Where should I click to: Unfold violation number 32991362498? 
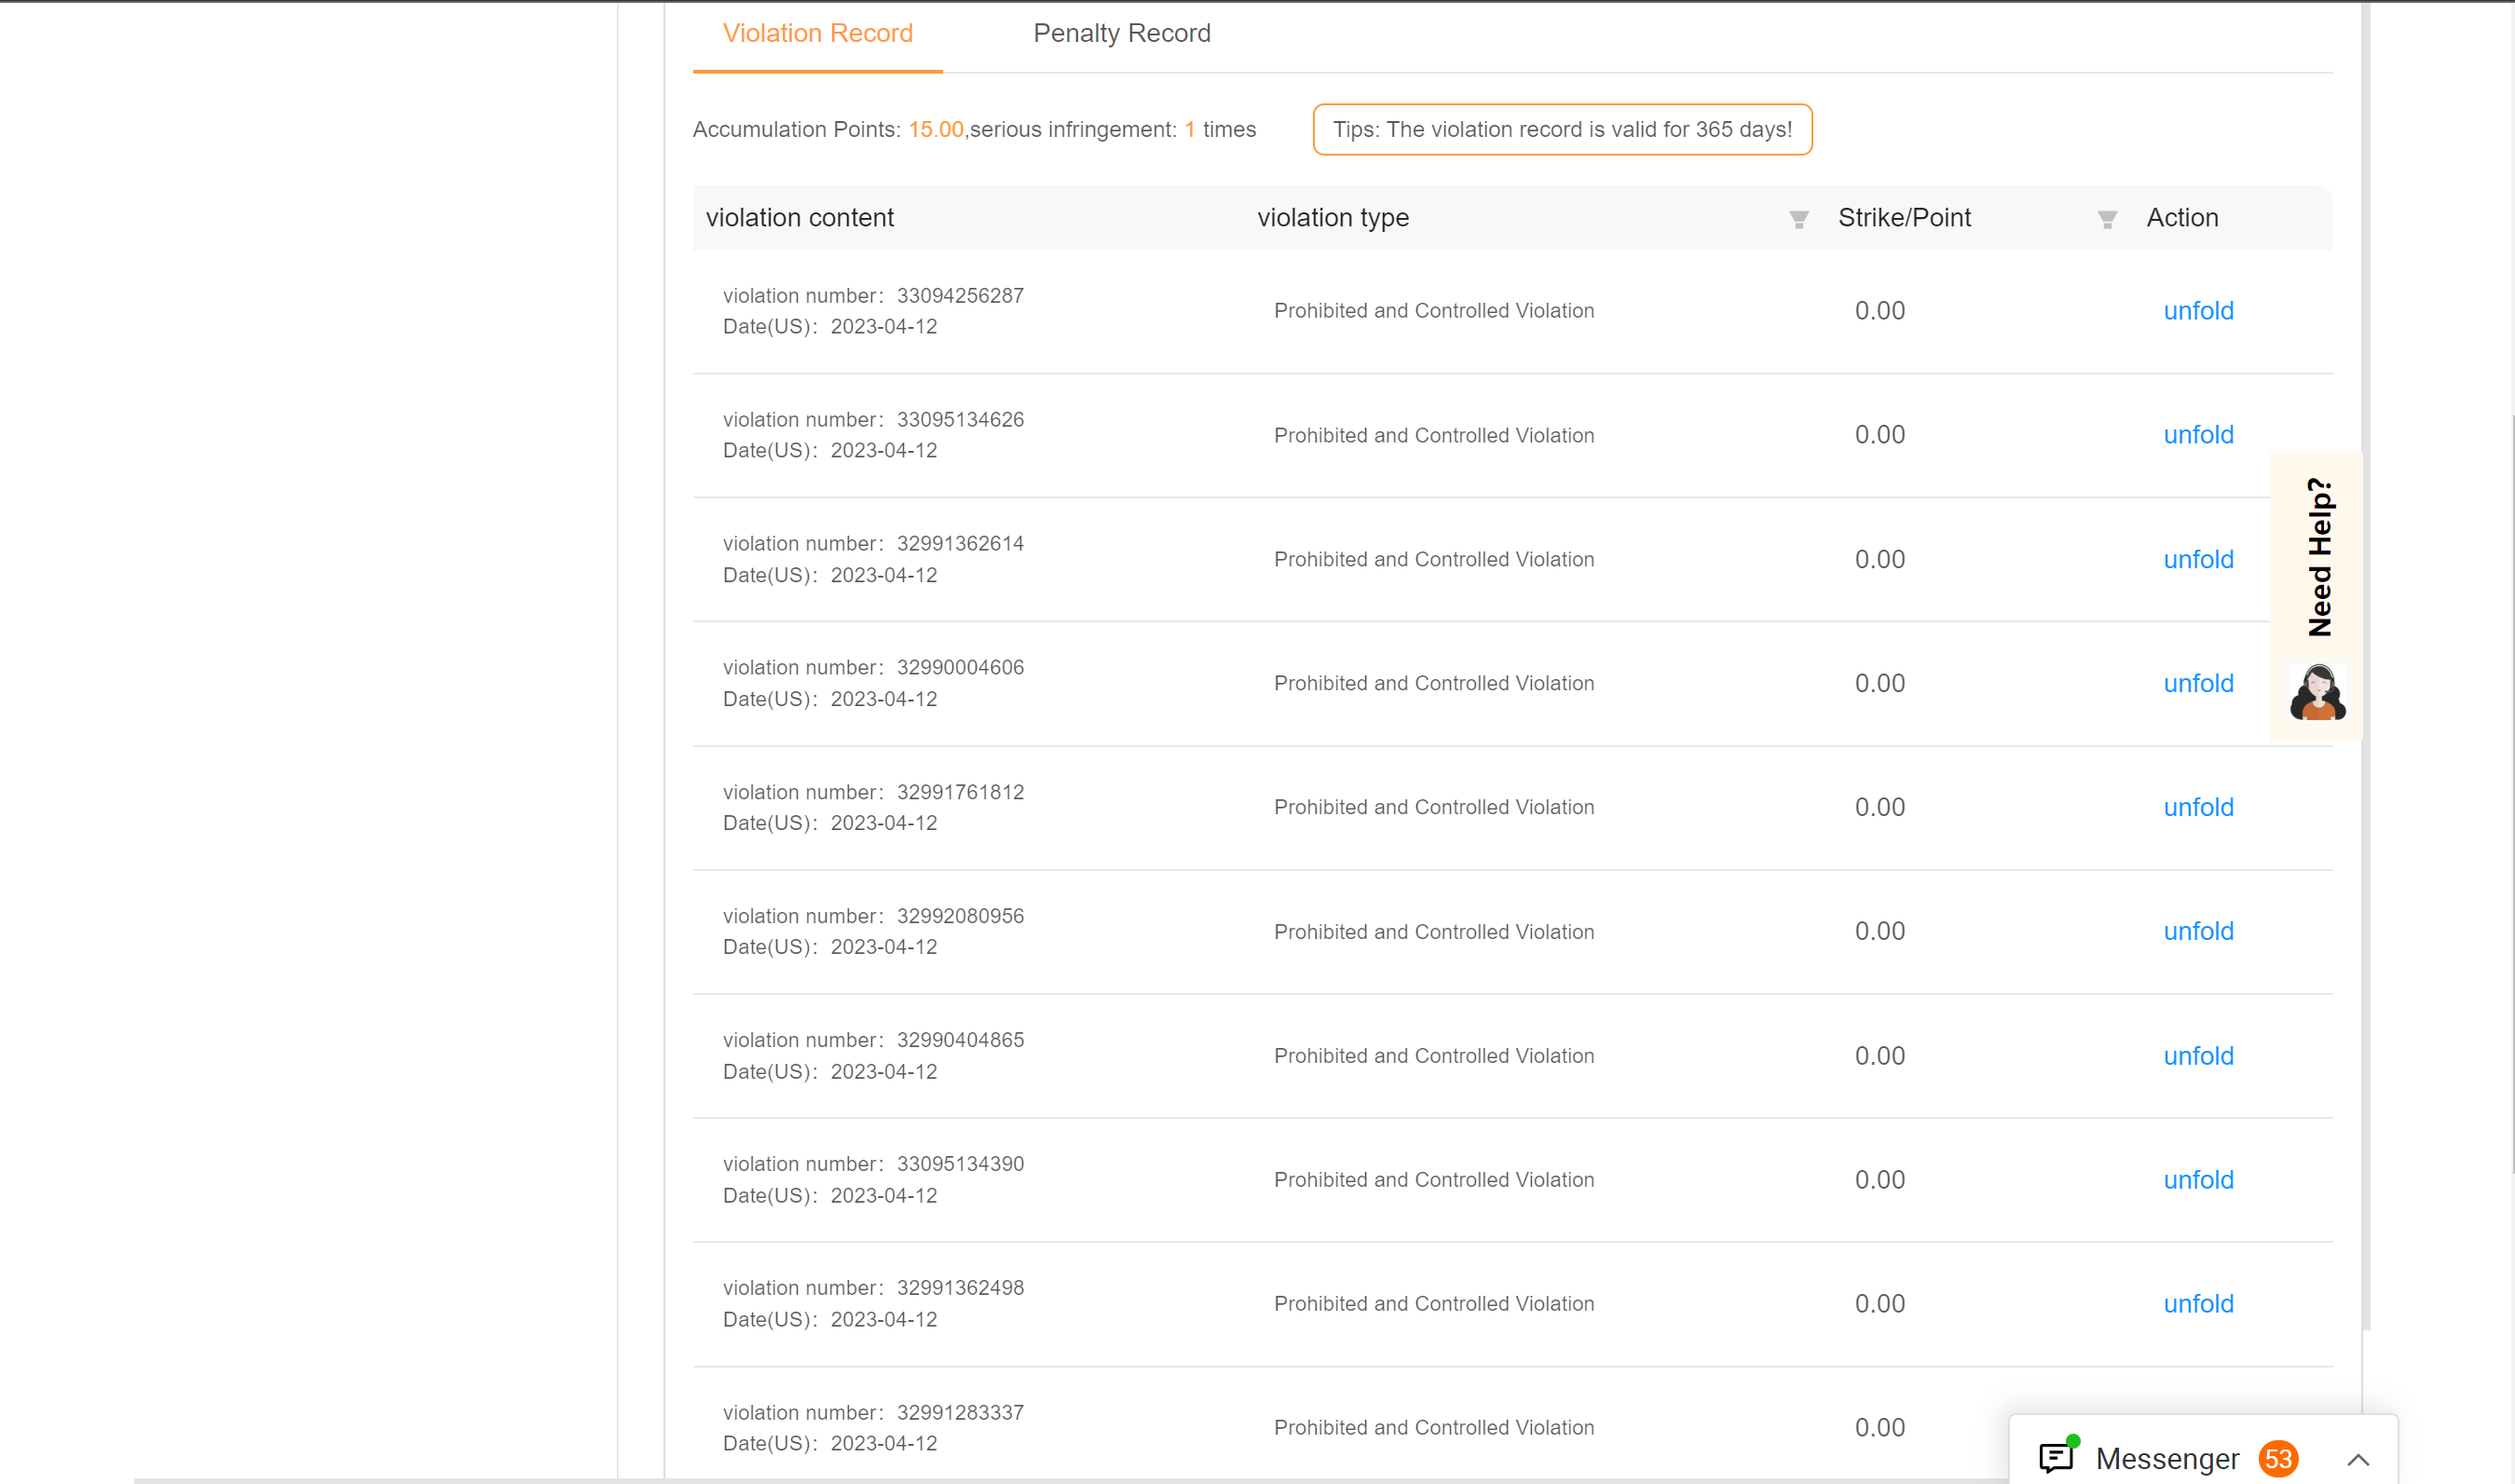(x=2198, y=1304)
